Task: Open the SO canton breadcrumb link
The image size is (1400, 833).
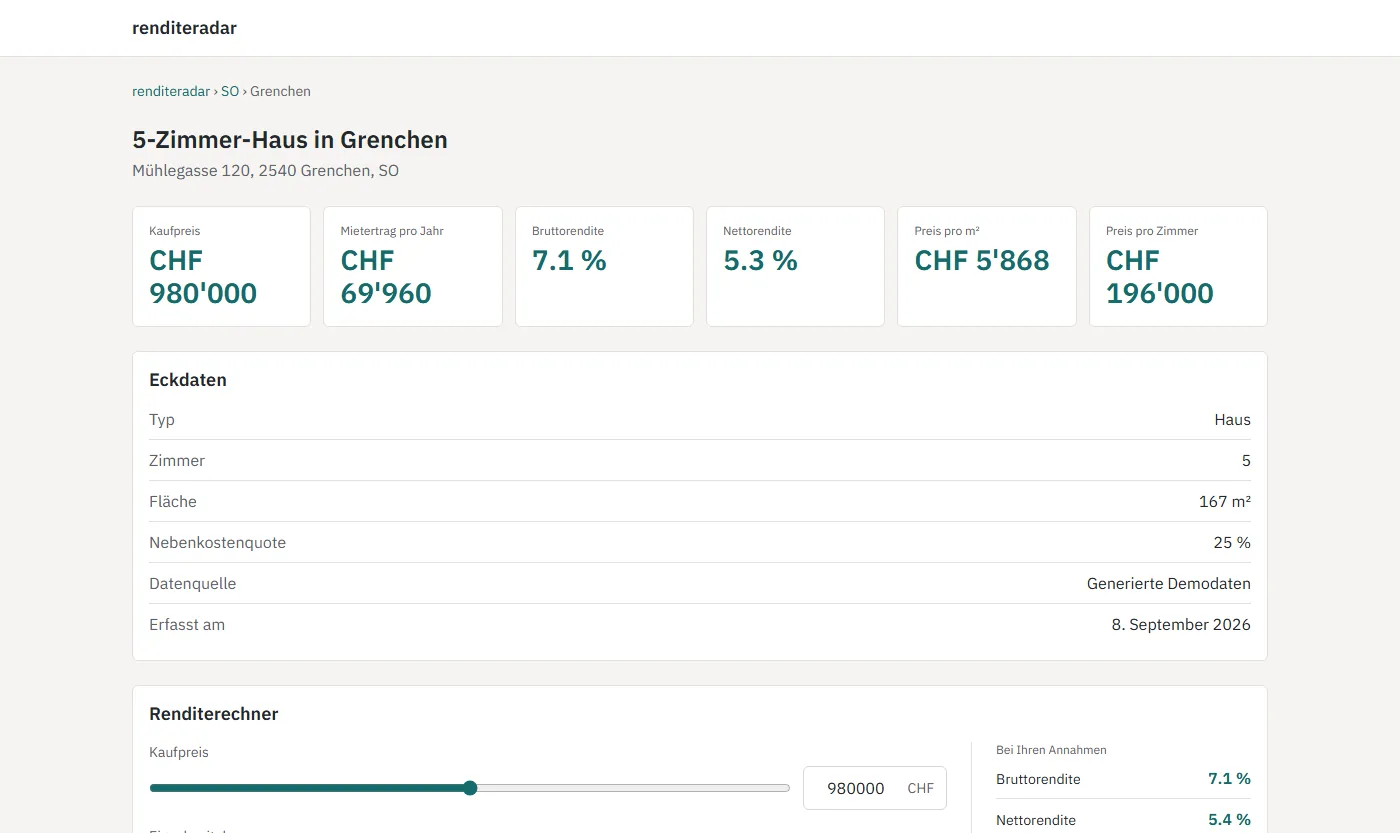Action: pyautogui.click(x=230, y=91)
